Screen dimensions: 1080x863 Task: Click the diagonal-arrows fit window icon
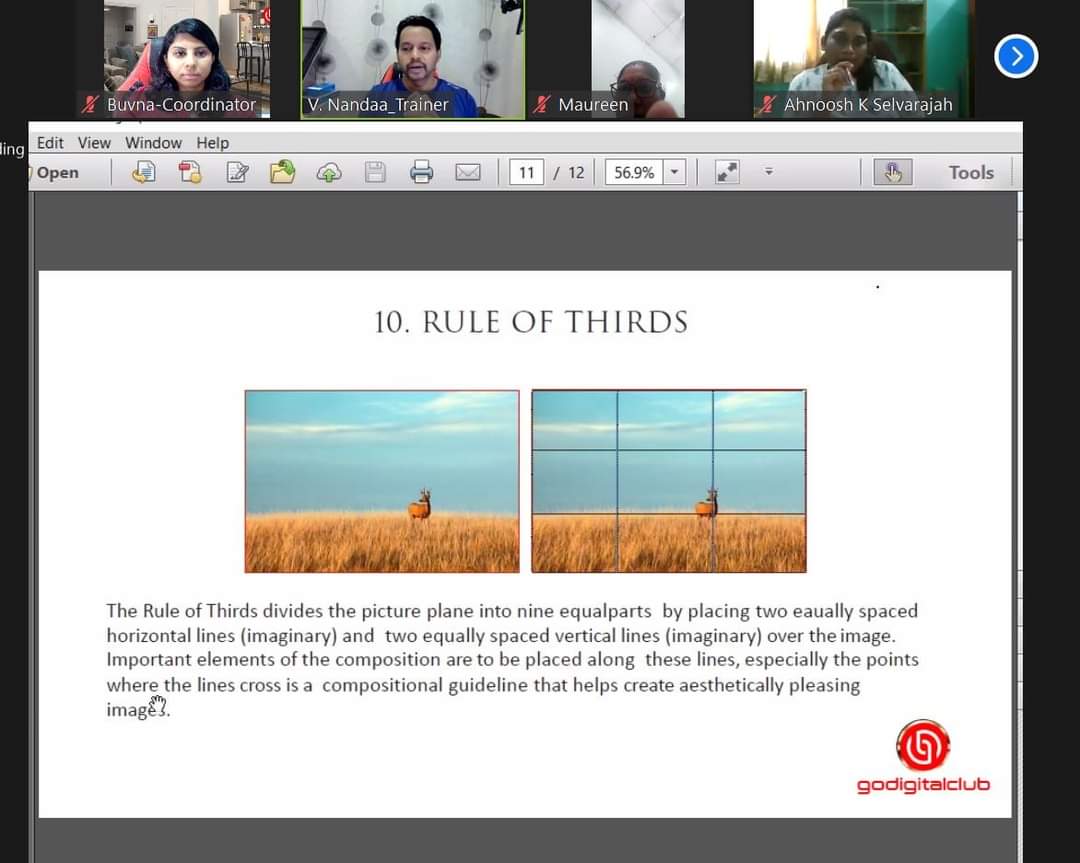point(727,172)
